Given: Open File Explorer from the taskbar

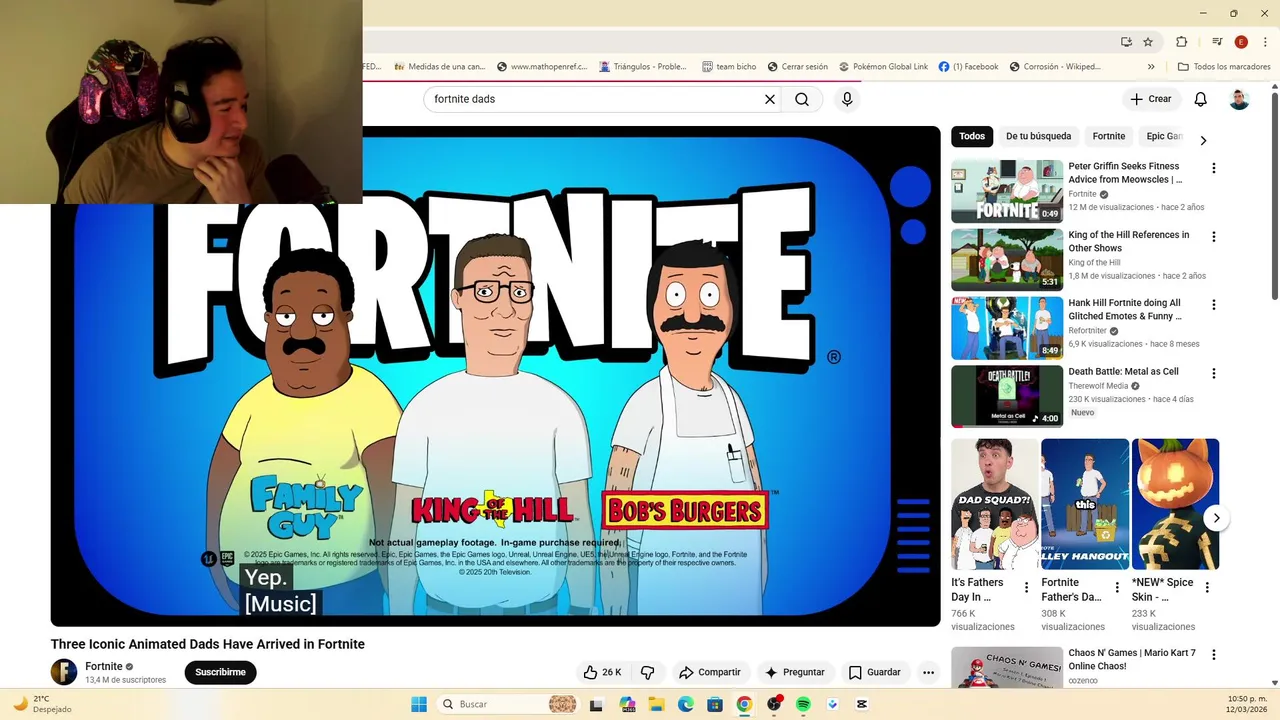Looking at the screenshot, I should pyautogui.click(x=657, y=704).
